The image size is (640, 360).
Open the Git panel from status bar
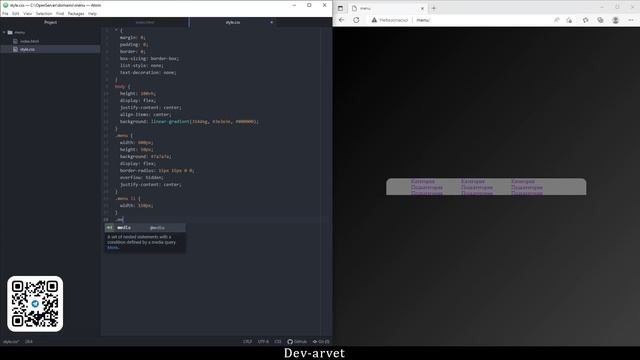[x=321, y=342]
